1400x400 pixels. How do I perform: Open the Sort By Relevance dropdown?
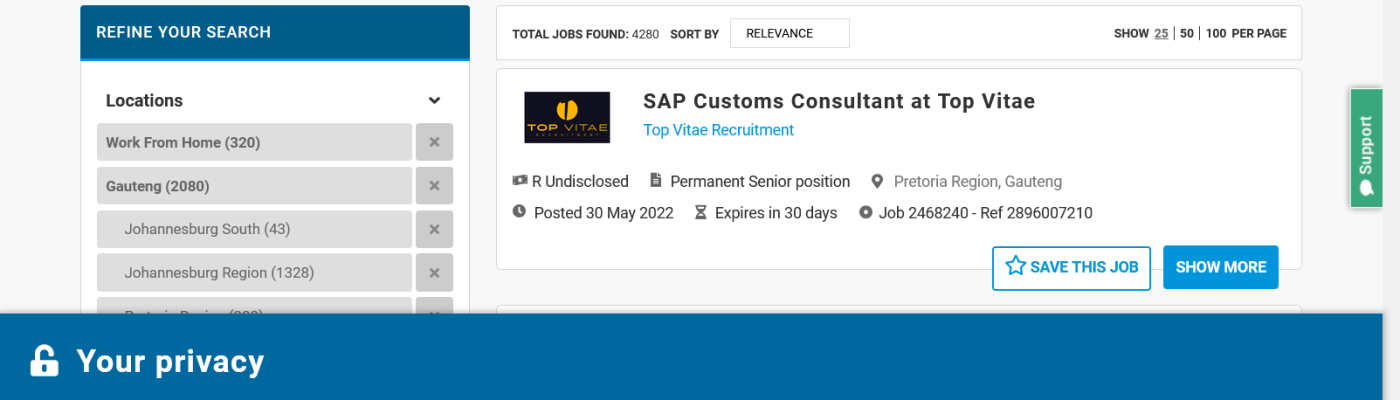click(x=789, y=33)
